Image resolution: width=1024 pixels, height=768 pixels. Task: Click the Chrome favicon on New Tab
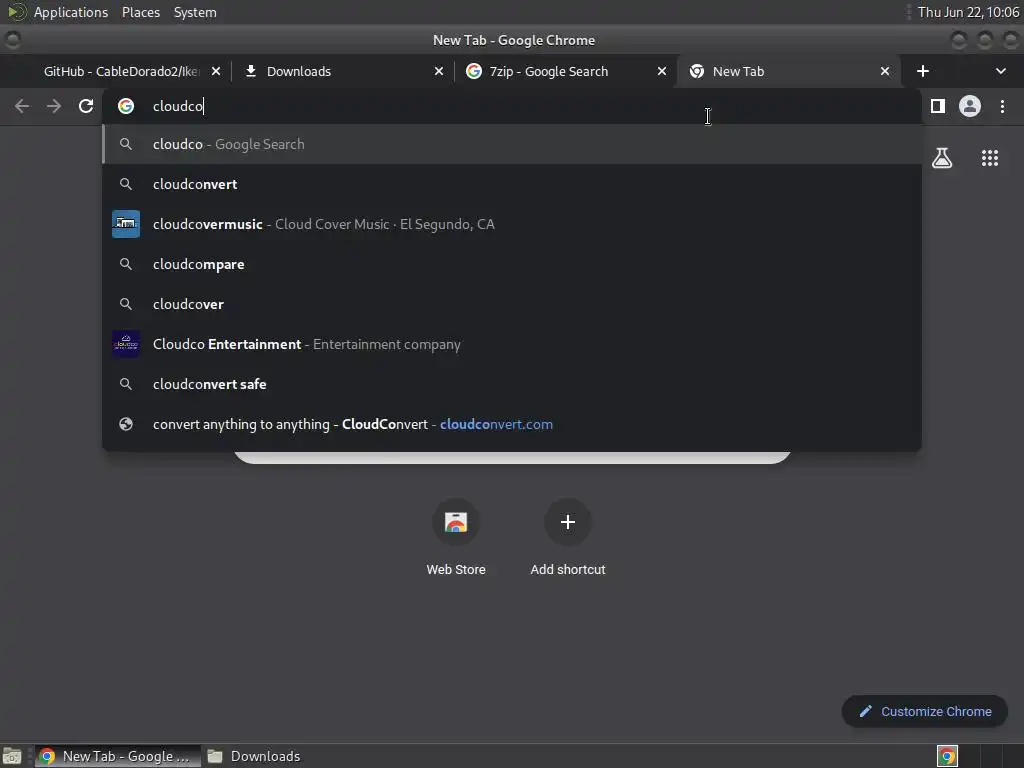click(x=697, y=71)
